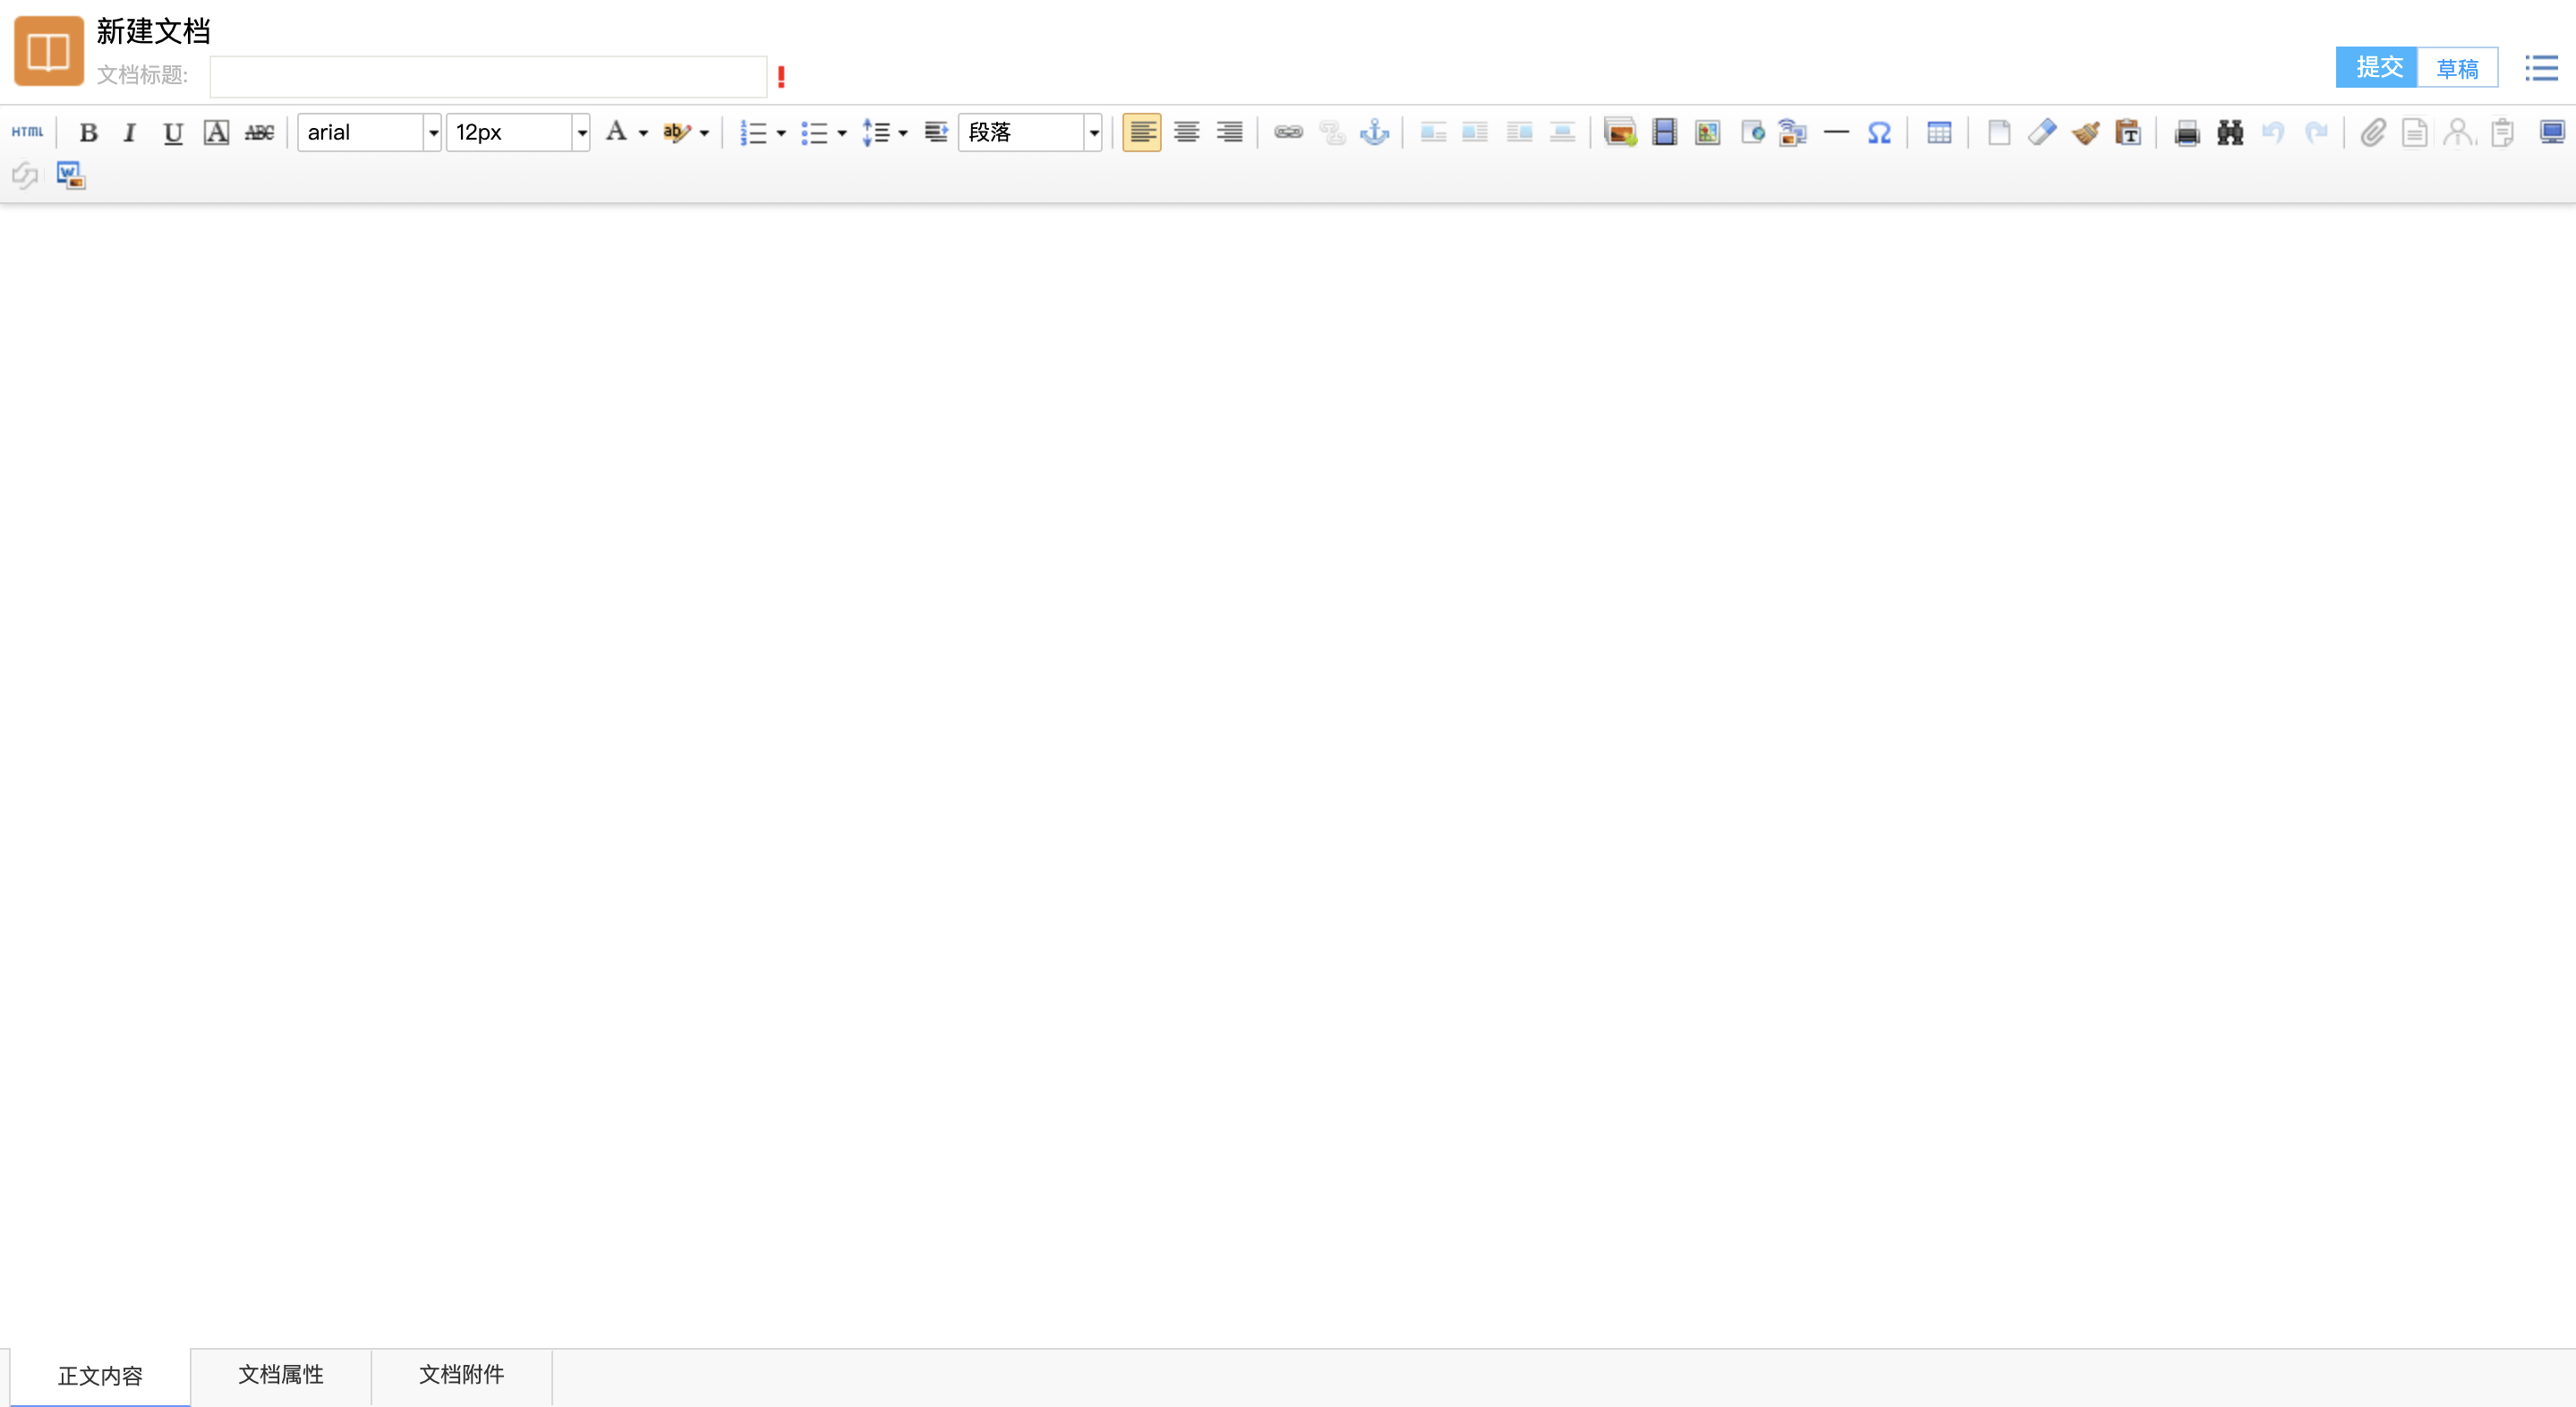Screen dimensions: 2576x1407
Task: Switch to HTML source mode
Action: [27, 132]
